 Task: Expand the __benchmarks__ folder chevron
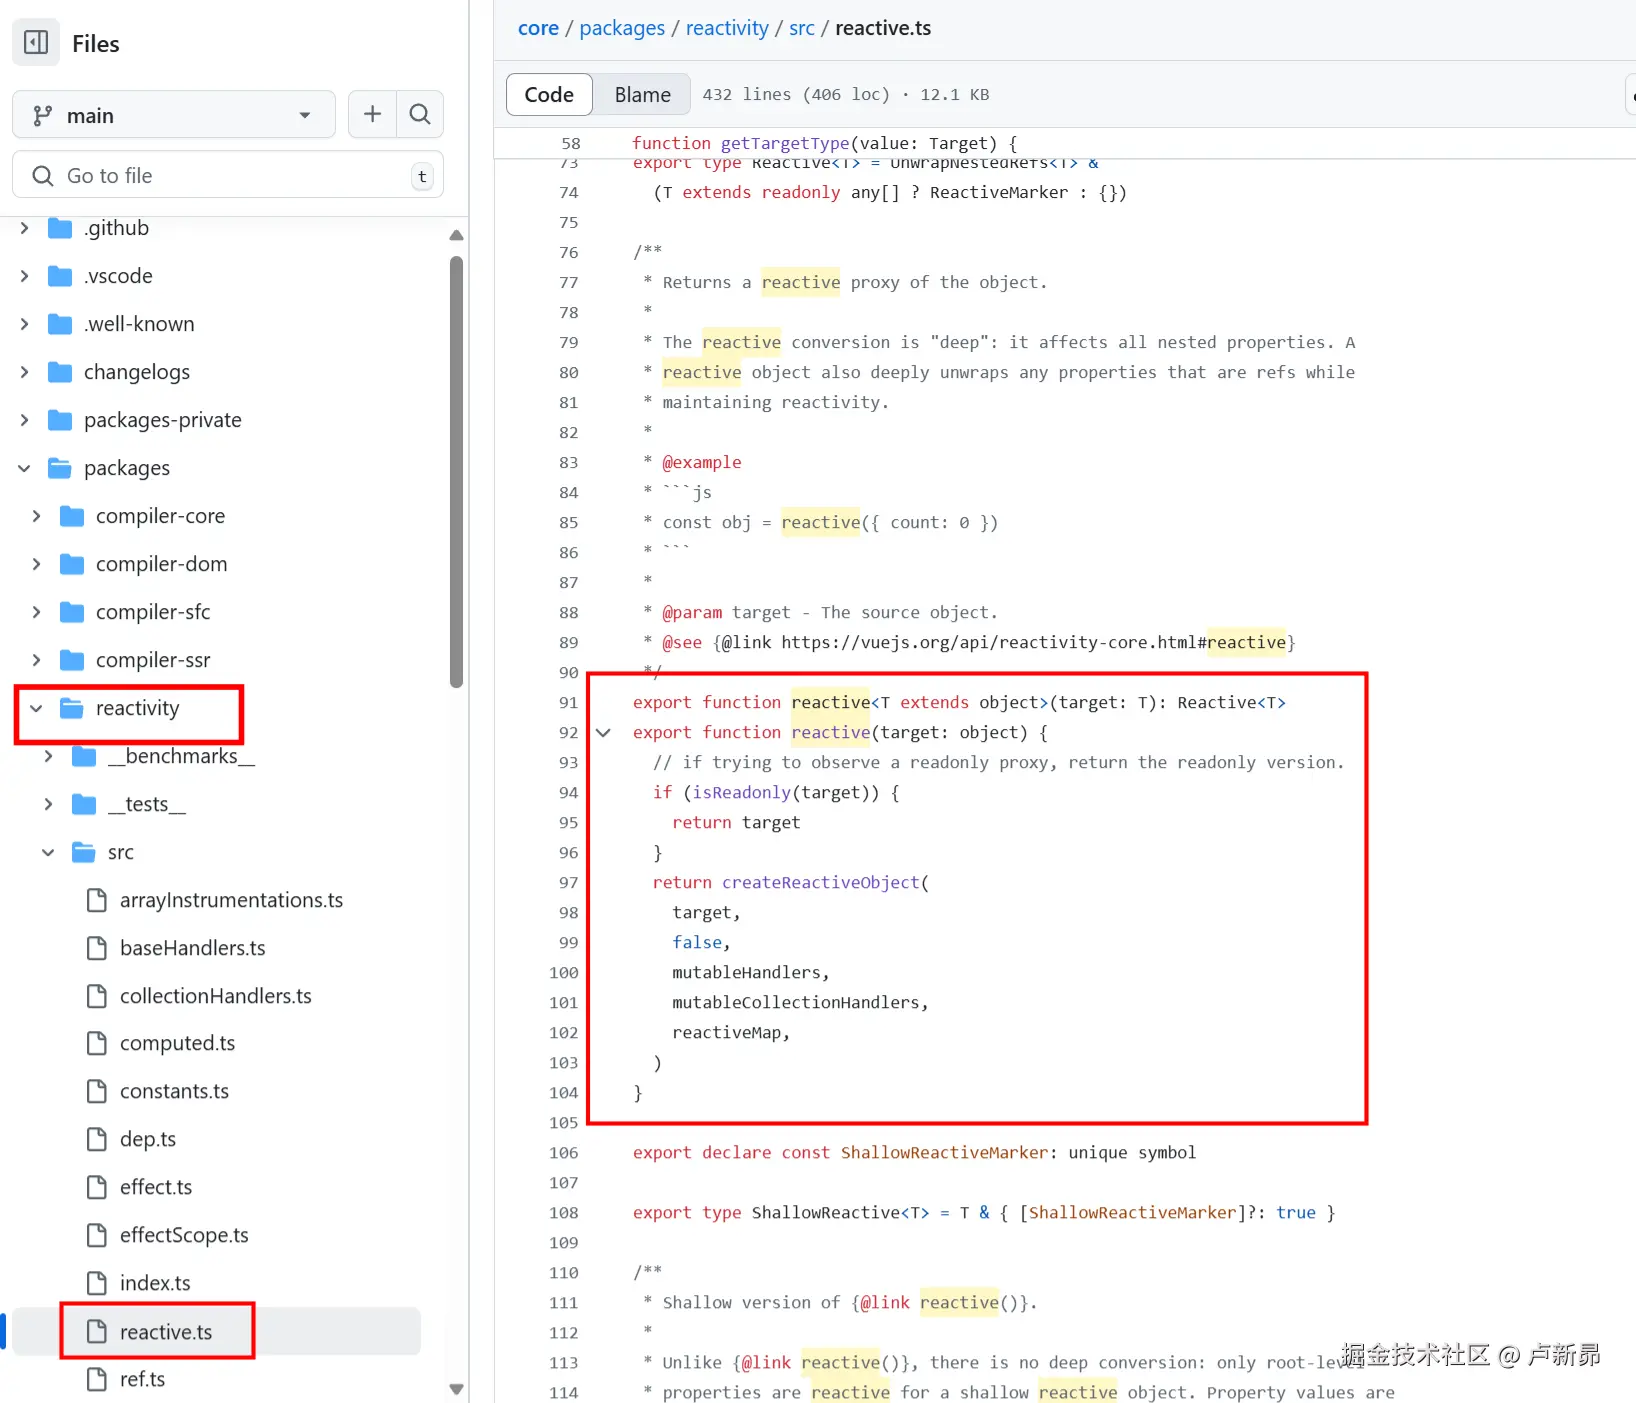tap(49, 756)
